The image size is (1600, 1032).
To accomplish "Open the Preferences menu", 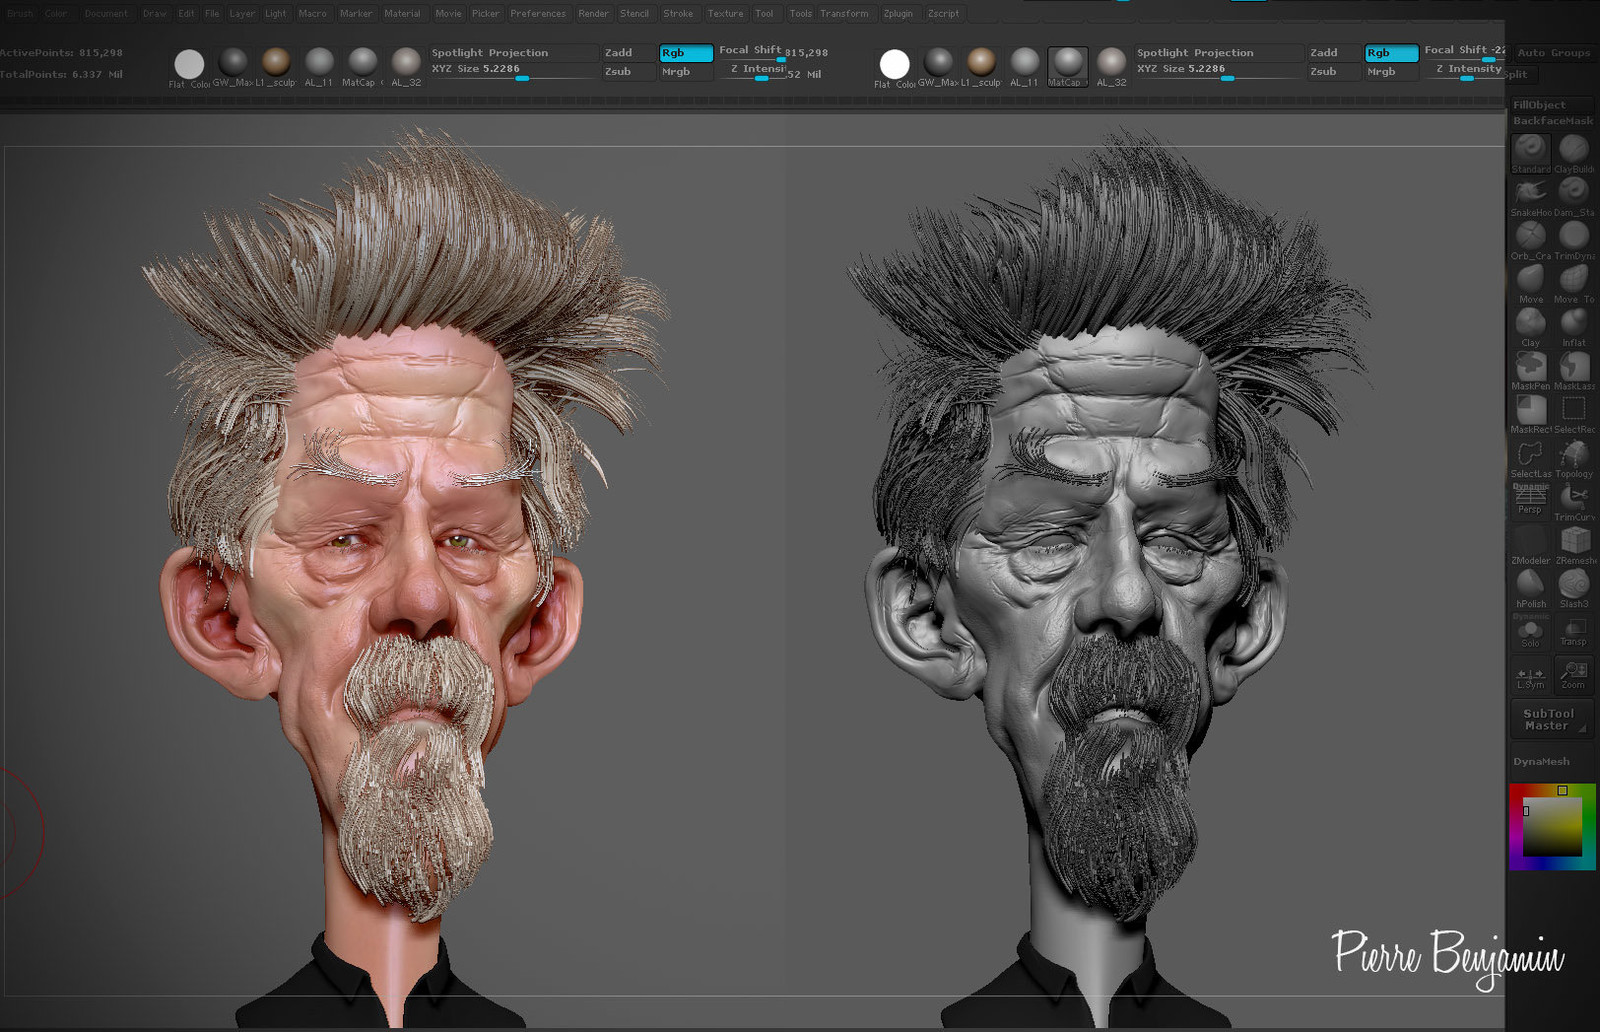I will (x=538, y=14).
